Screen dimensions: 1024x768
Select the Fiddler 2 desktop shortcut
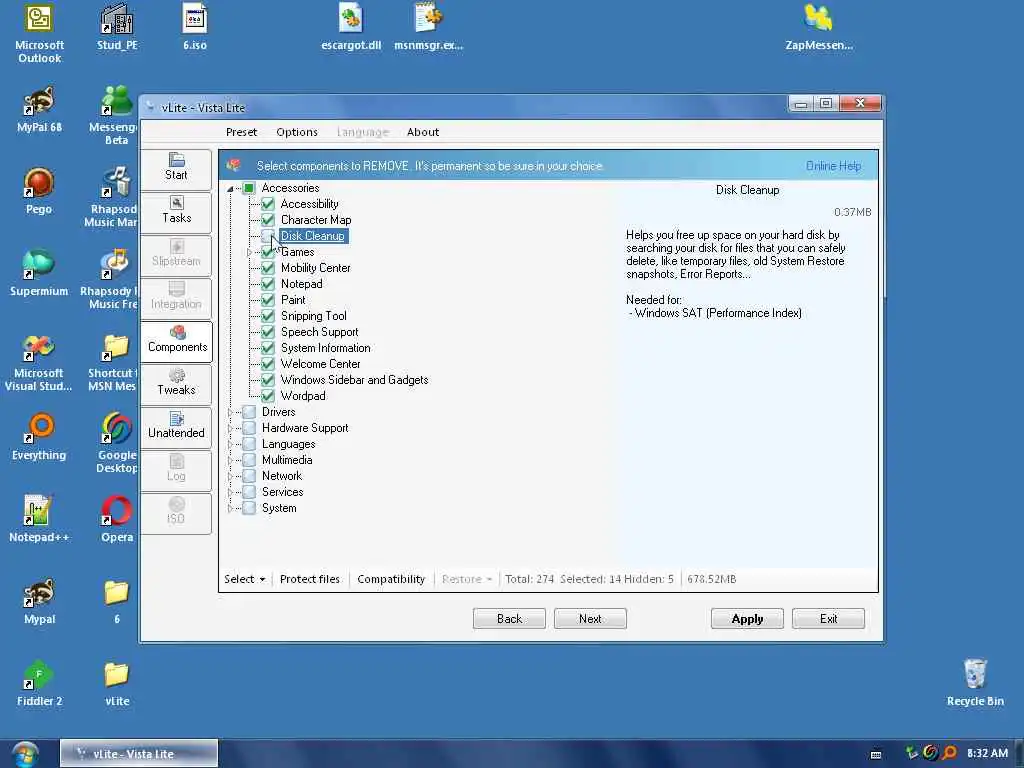tap(39, 683)
